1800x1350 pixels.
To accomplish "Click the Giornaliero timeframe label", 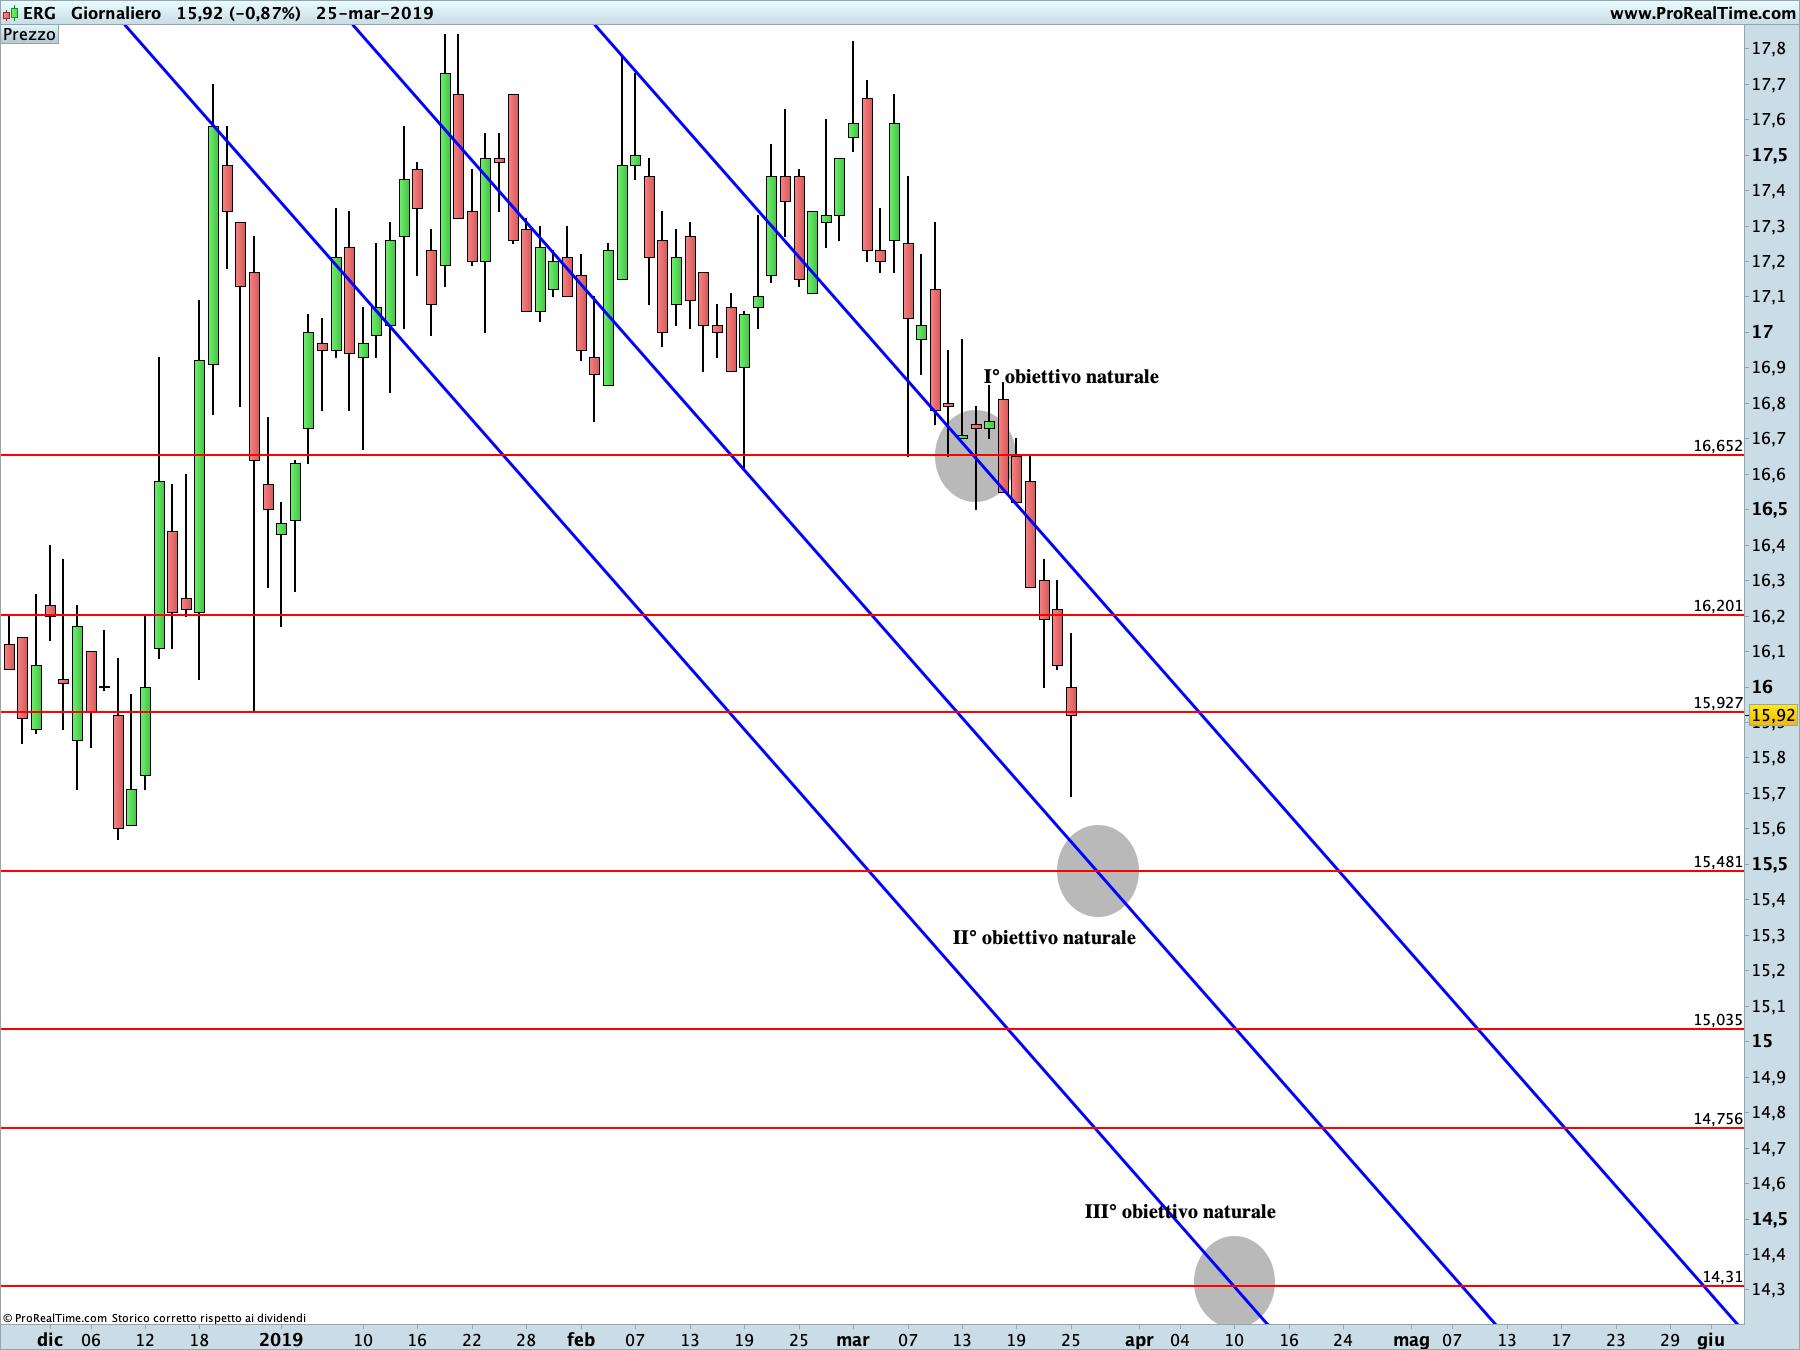I will (116, 13).
